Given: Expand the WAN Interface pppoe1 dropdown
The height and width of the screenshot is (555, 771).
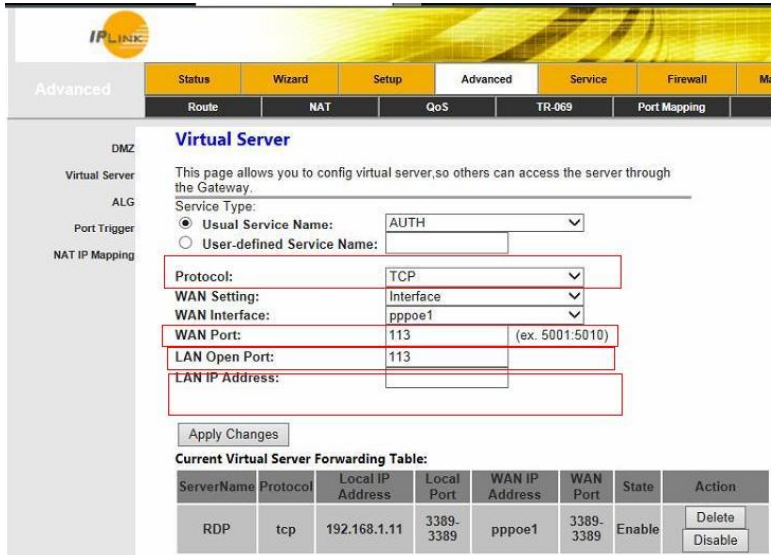Looking at the screenshot, I should click(484, 314).
